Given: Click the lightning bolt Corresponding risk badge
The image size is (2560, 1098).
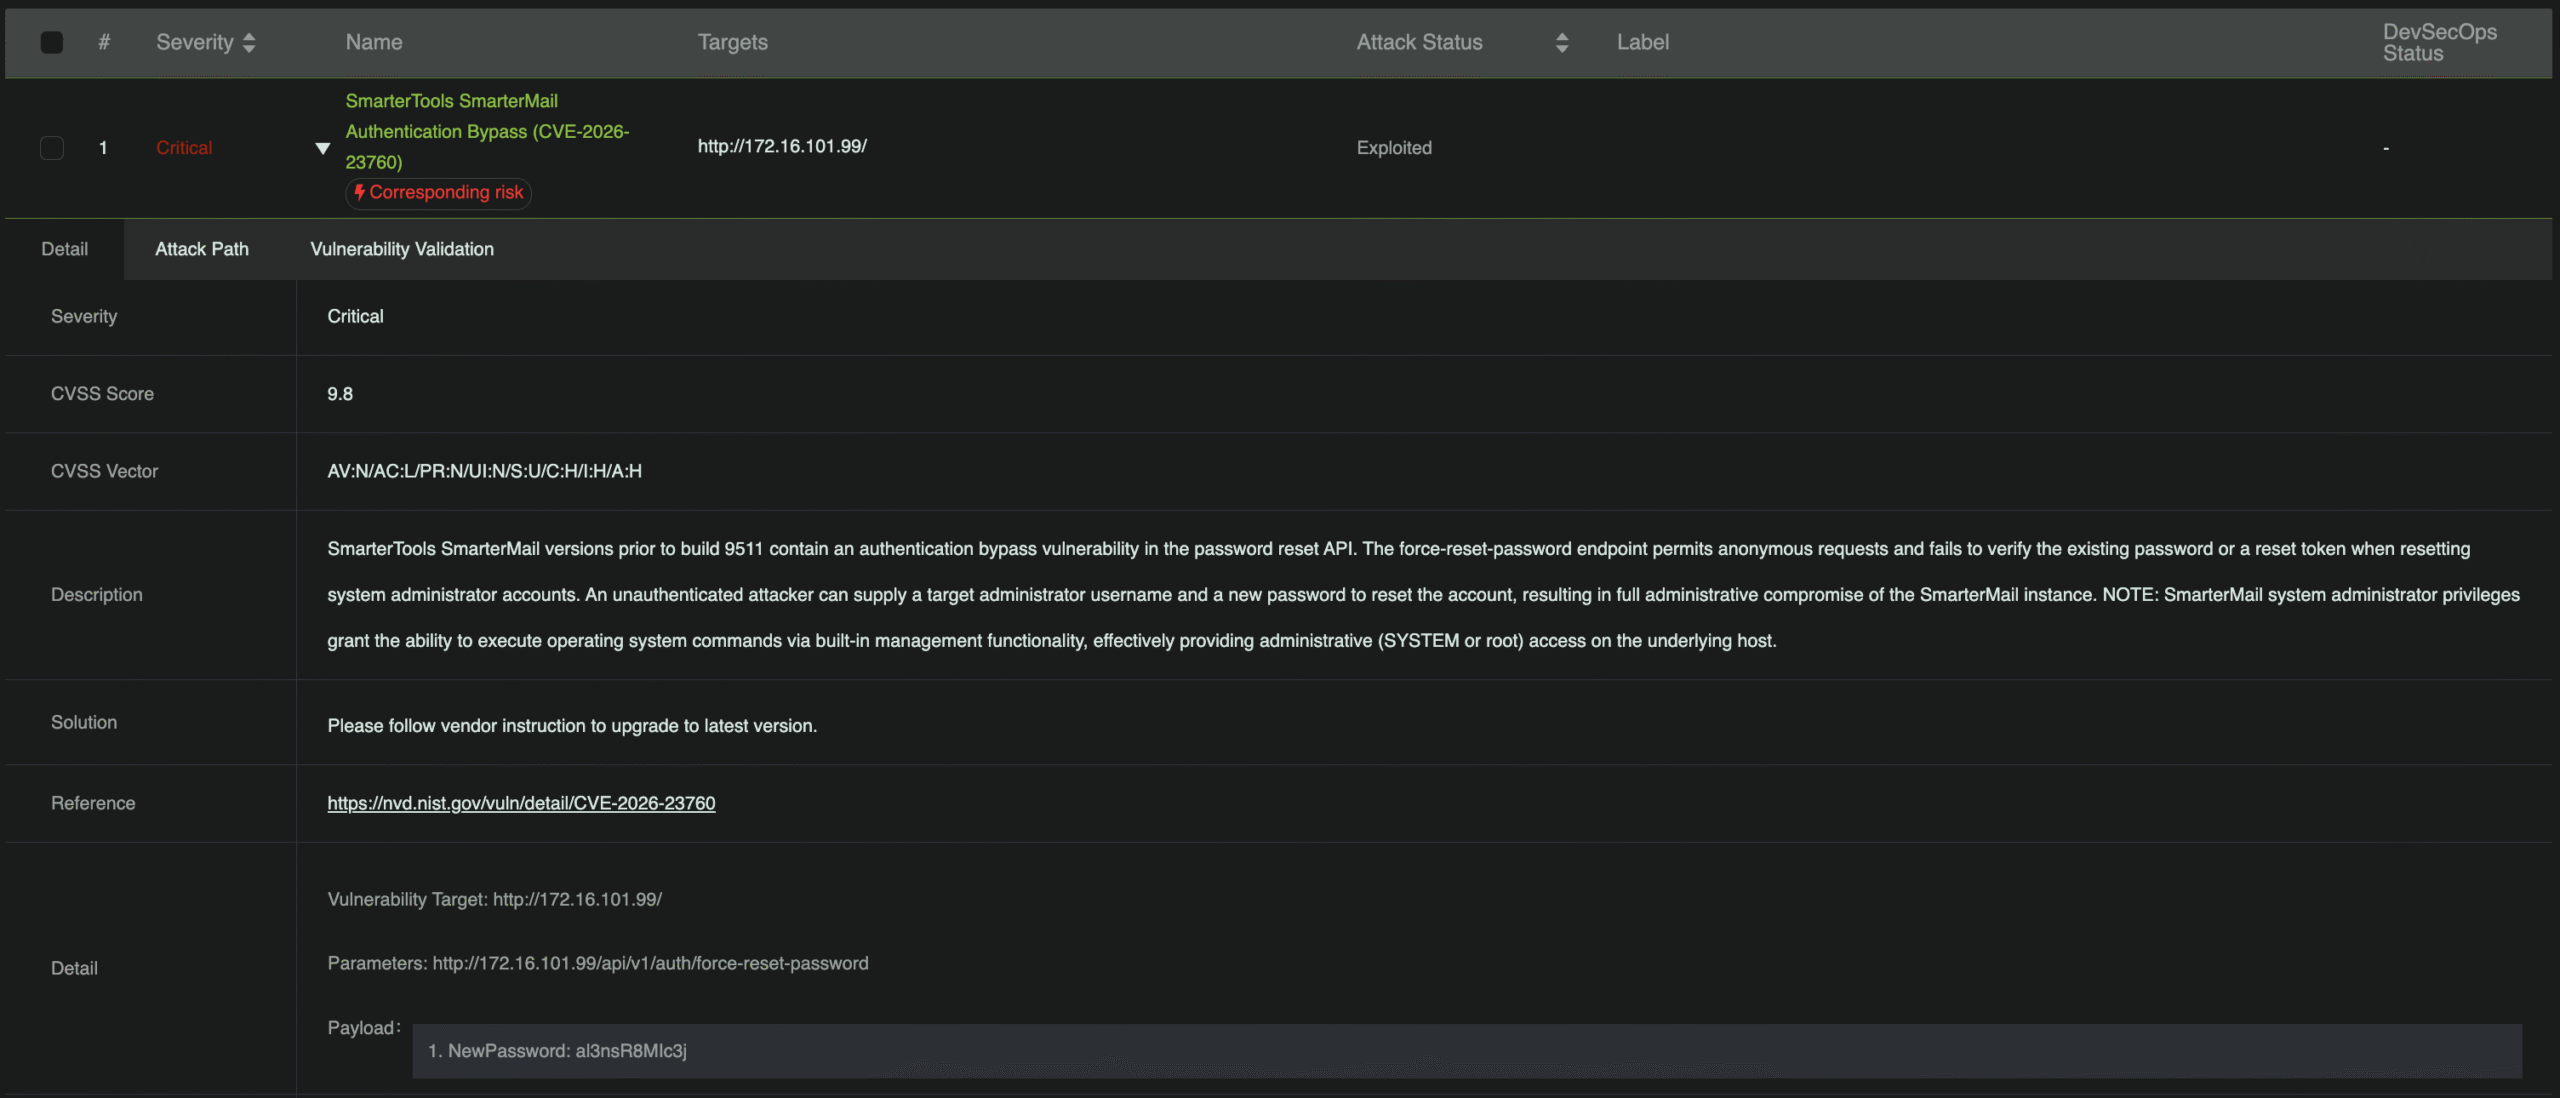Looking at the screenshot, I should point(438,192).
